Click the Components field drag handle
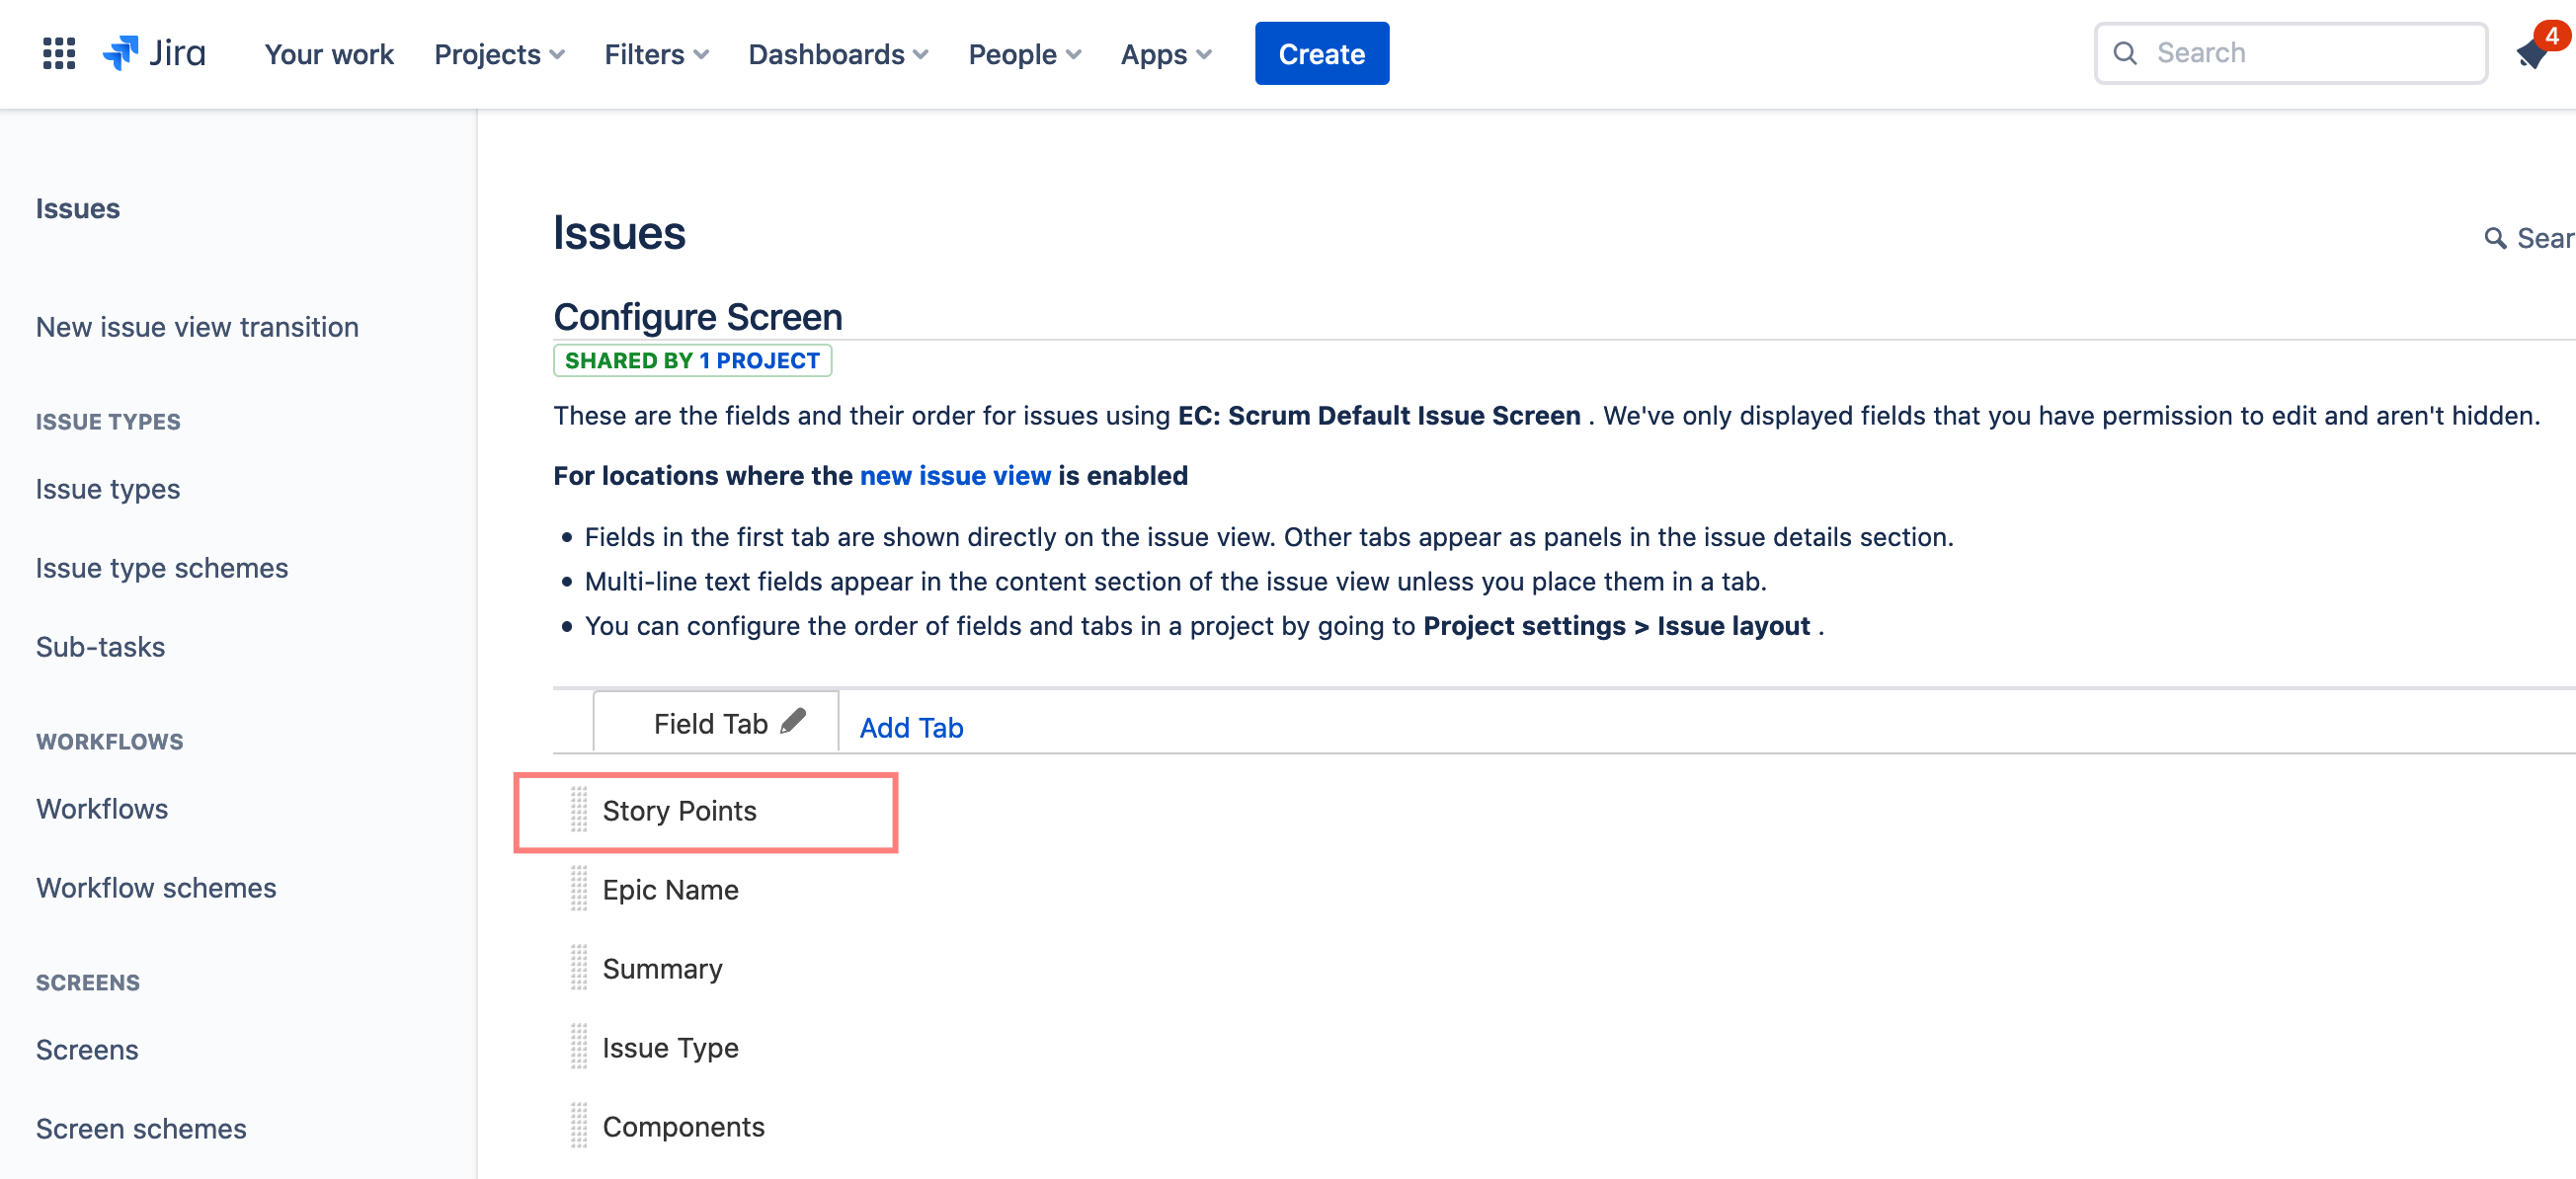 pos(579,1125)
